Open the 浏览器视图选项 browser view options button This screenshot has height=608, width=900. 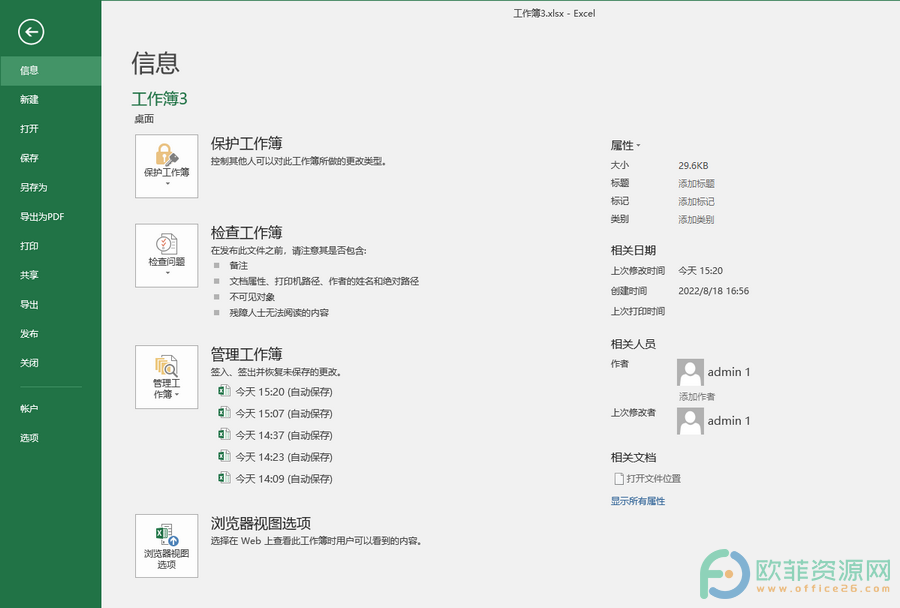166,545
